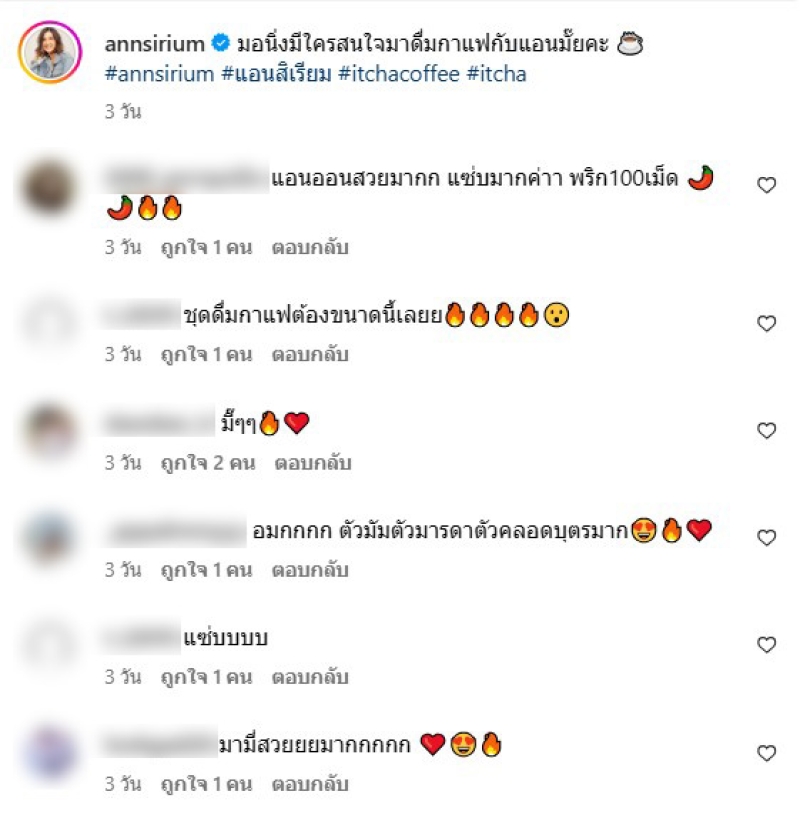View ถูกใจ 2 คน likes on the มี๊ๆๆ comment
This screenshot has width=800, height=818.
coord(208,463)
